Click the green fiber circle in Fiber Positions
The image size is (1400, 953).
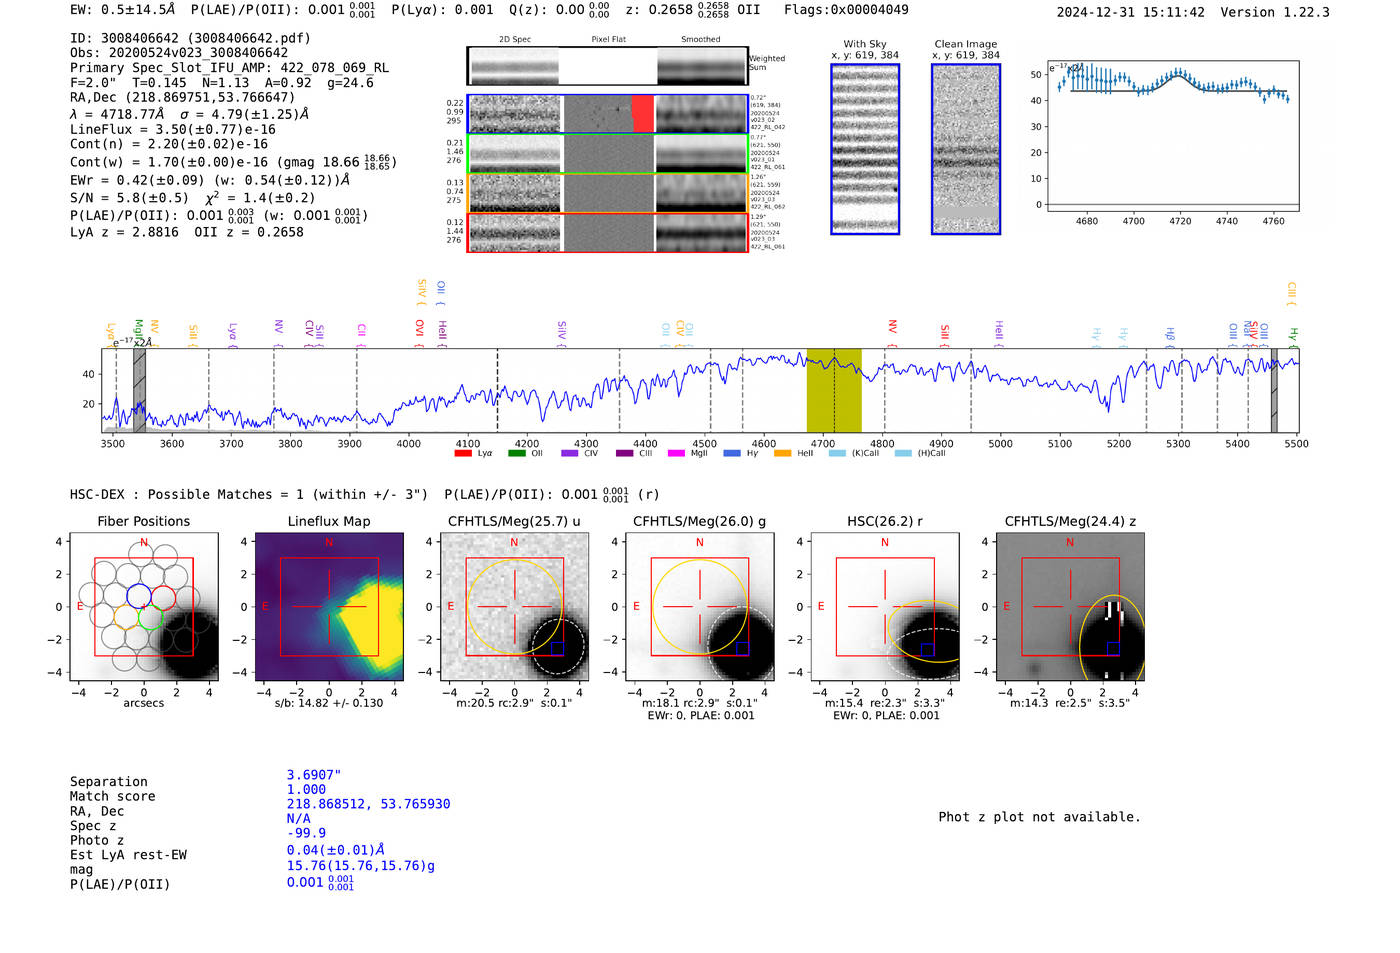point(151,617)
